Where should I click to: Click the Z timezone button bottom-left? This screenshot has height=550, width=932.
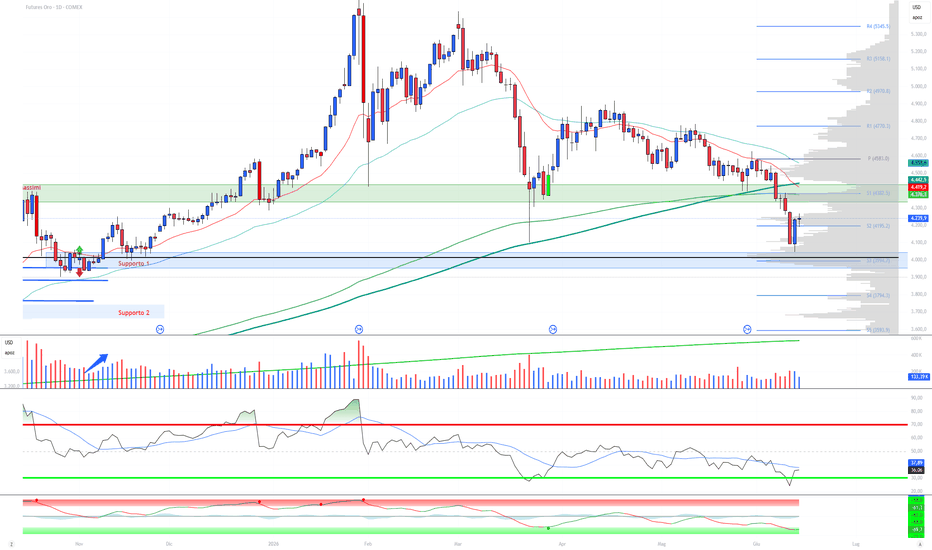[11, 544]
